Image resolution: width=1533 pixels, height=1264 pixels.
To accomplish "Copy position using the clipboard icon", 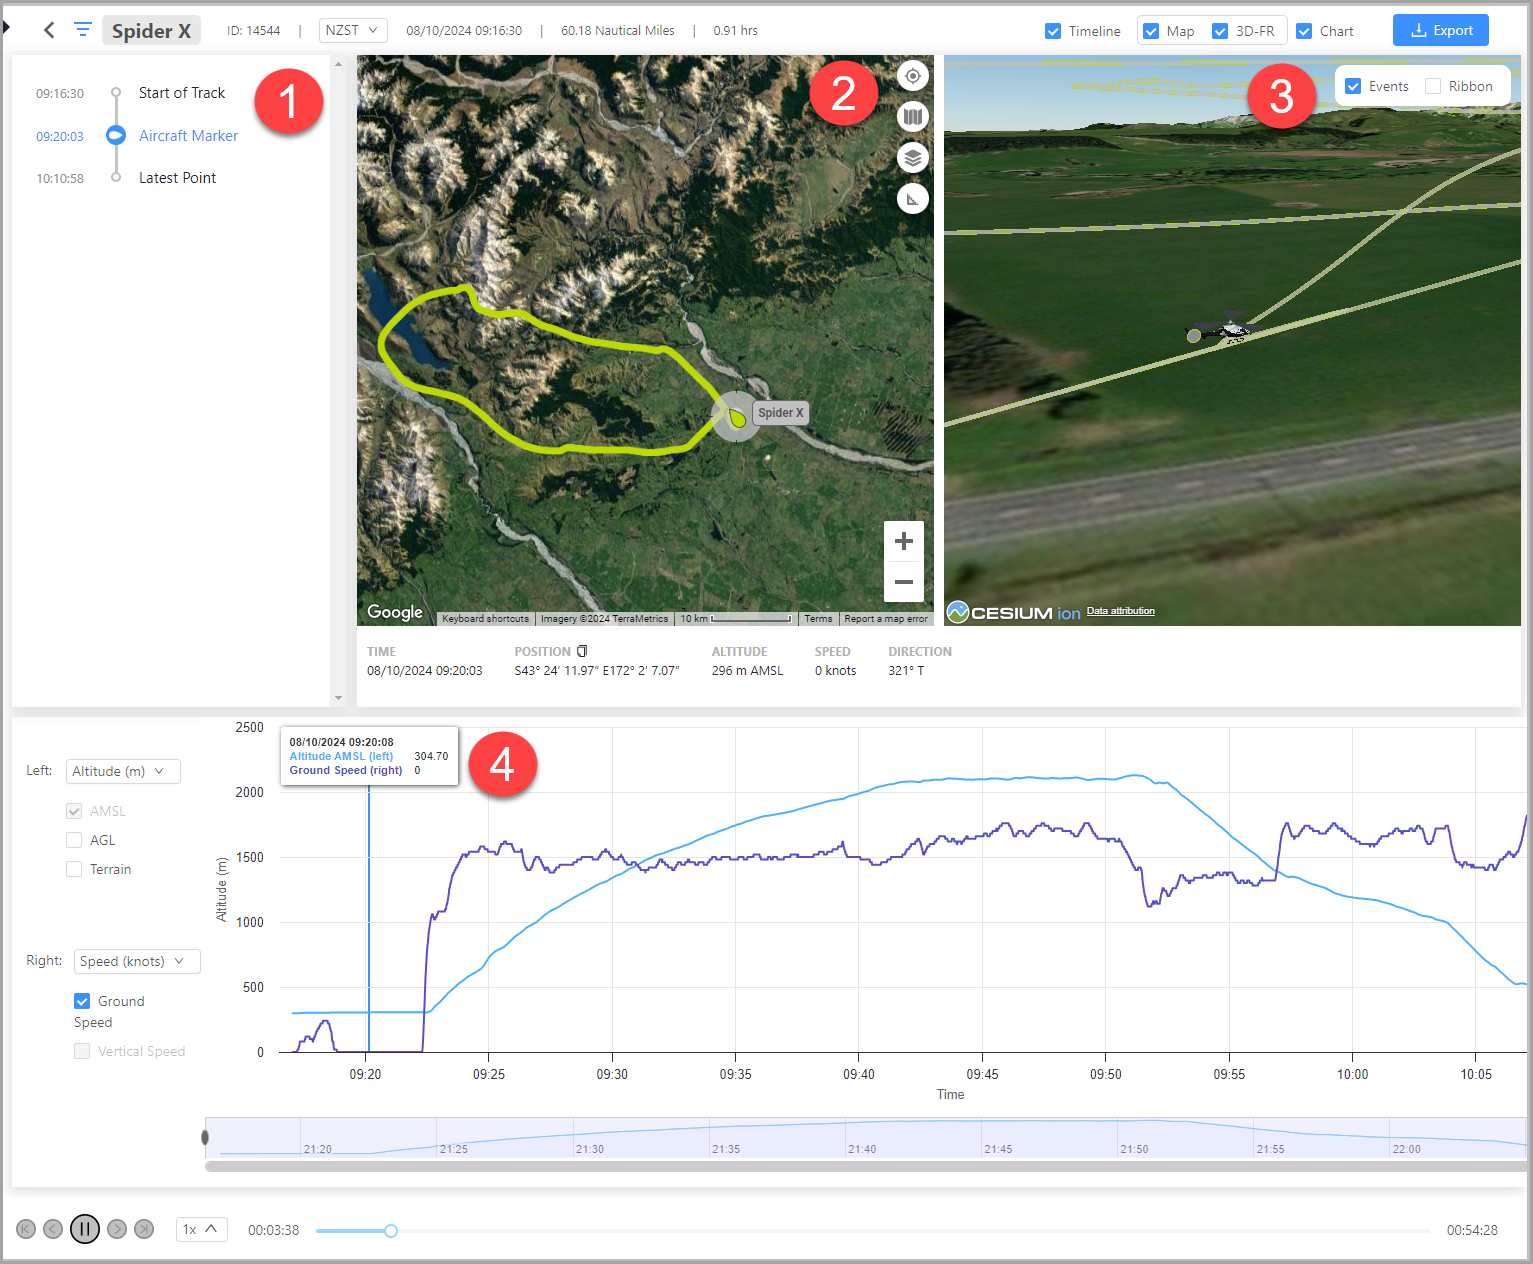I will [x=582, y=651].
